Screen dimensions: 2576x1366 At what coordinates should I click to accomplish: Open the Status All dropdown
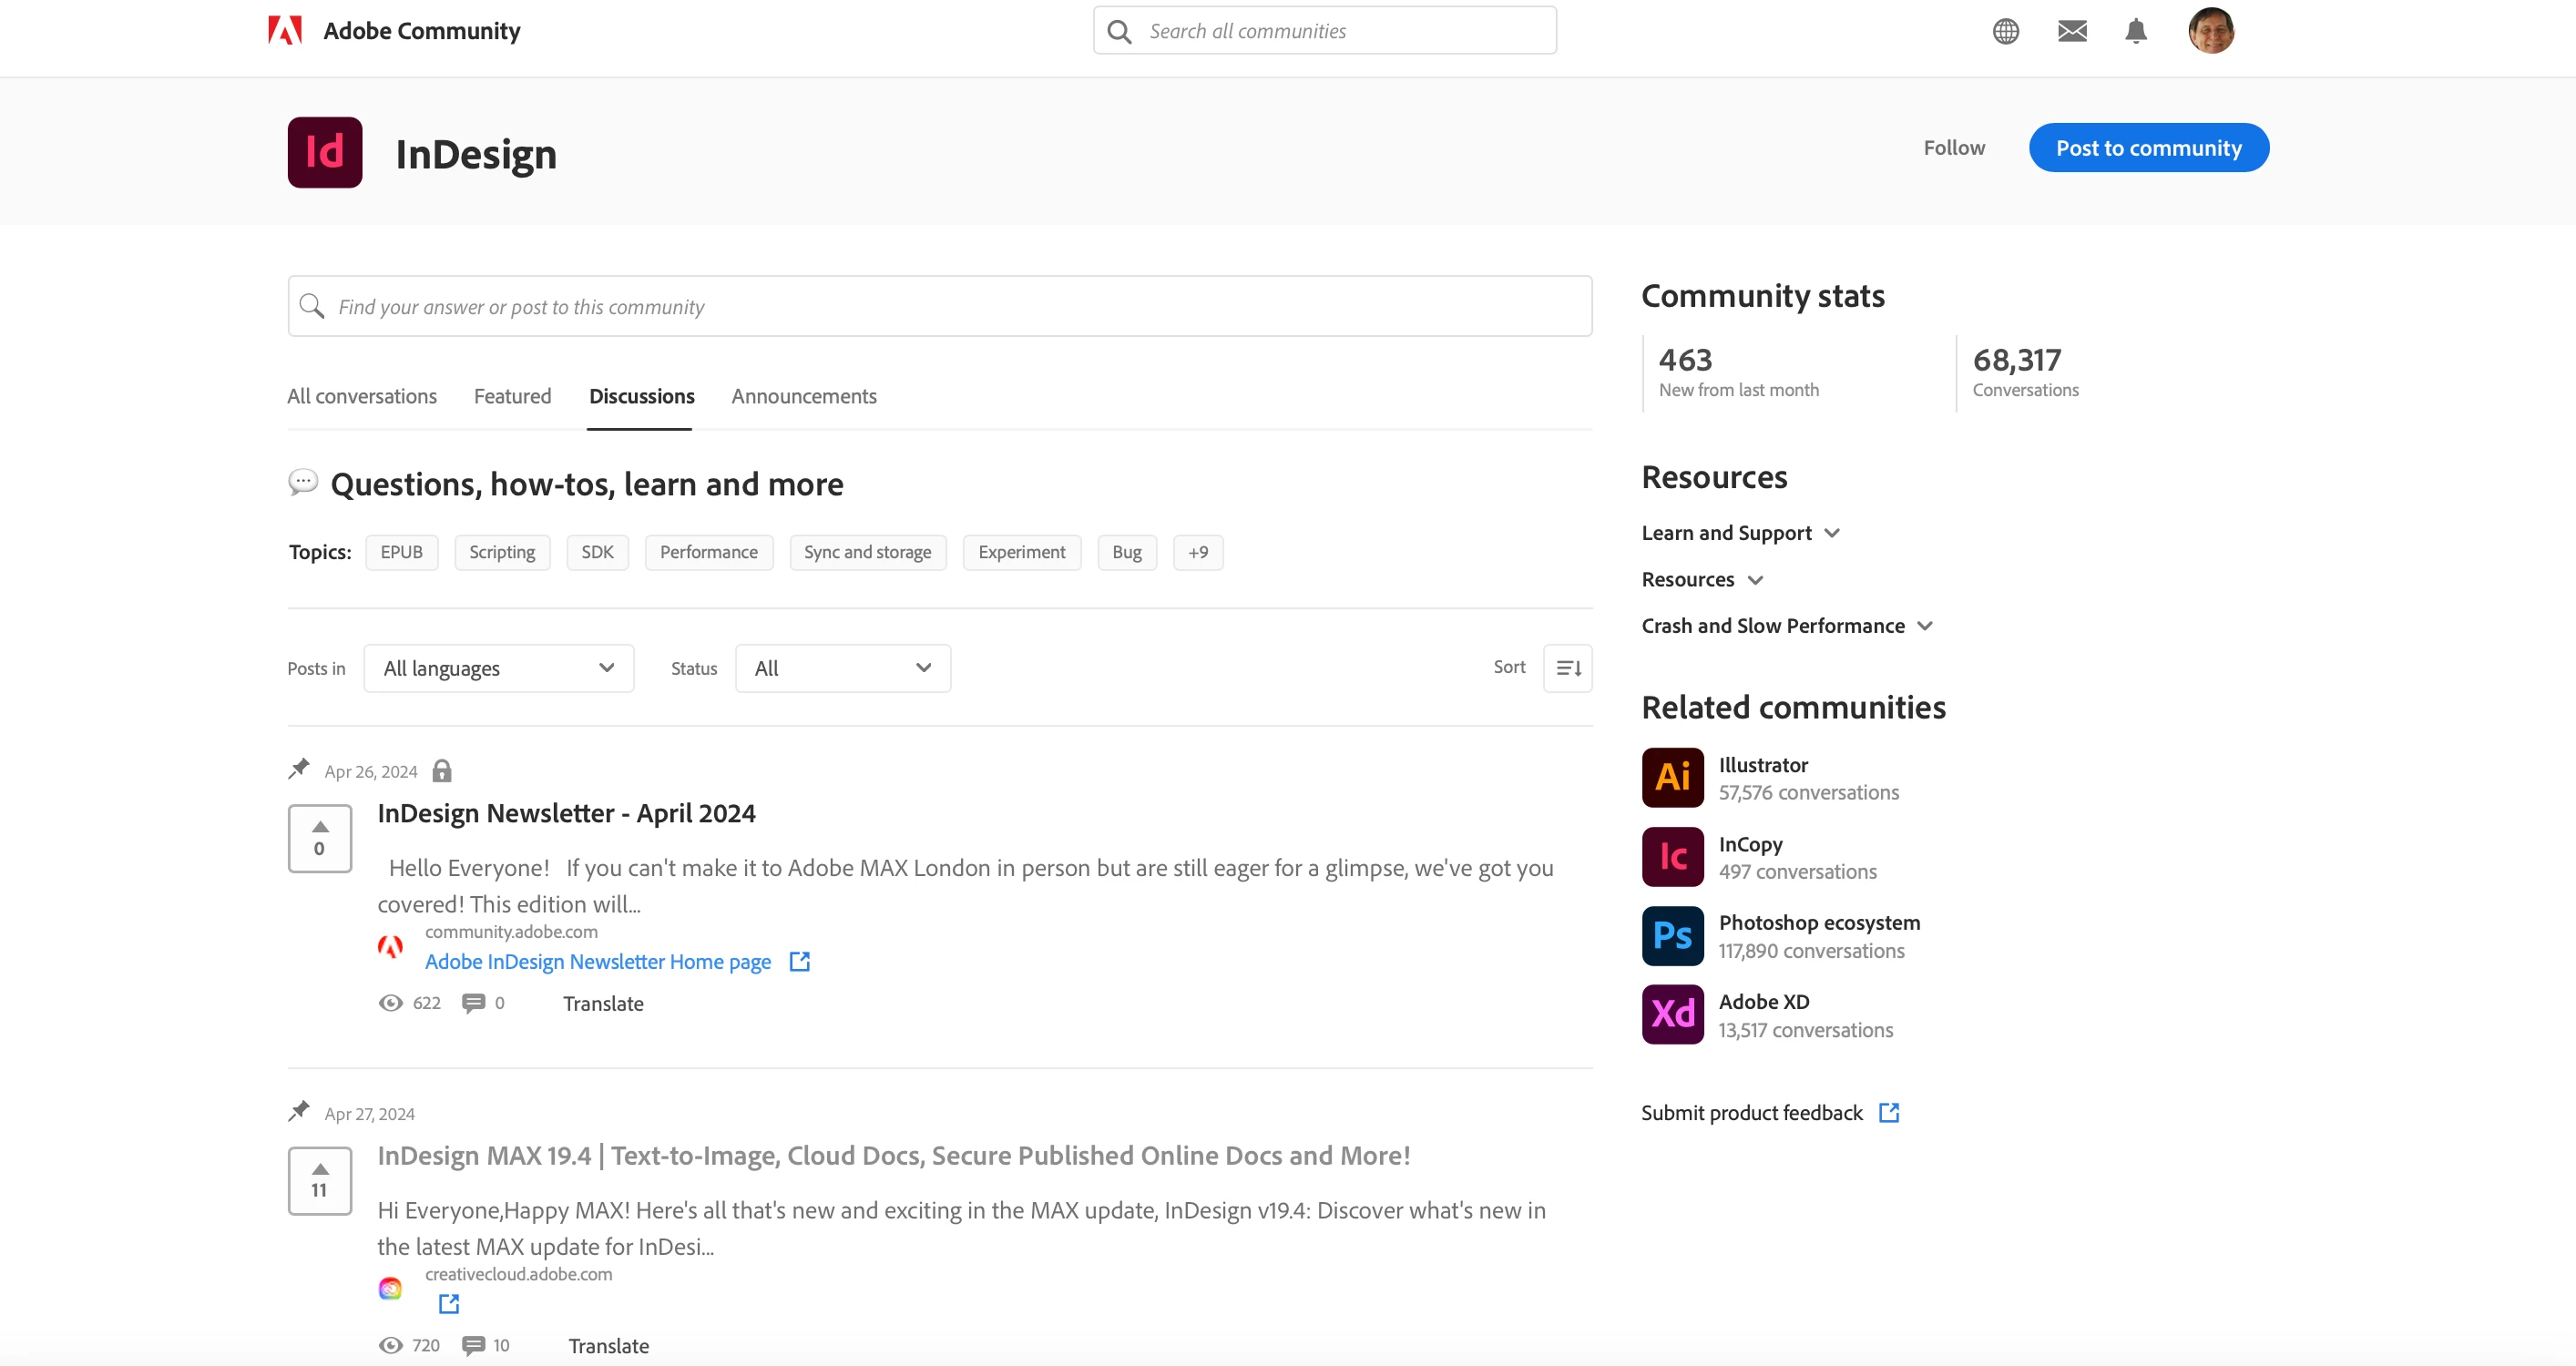pos(842,668)
